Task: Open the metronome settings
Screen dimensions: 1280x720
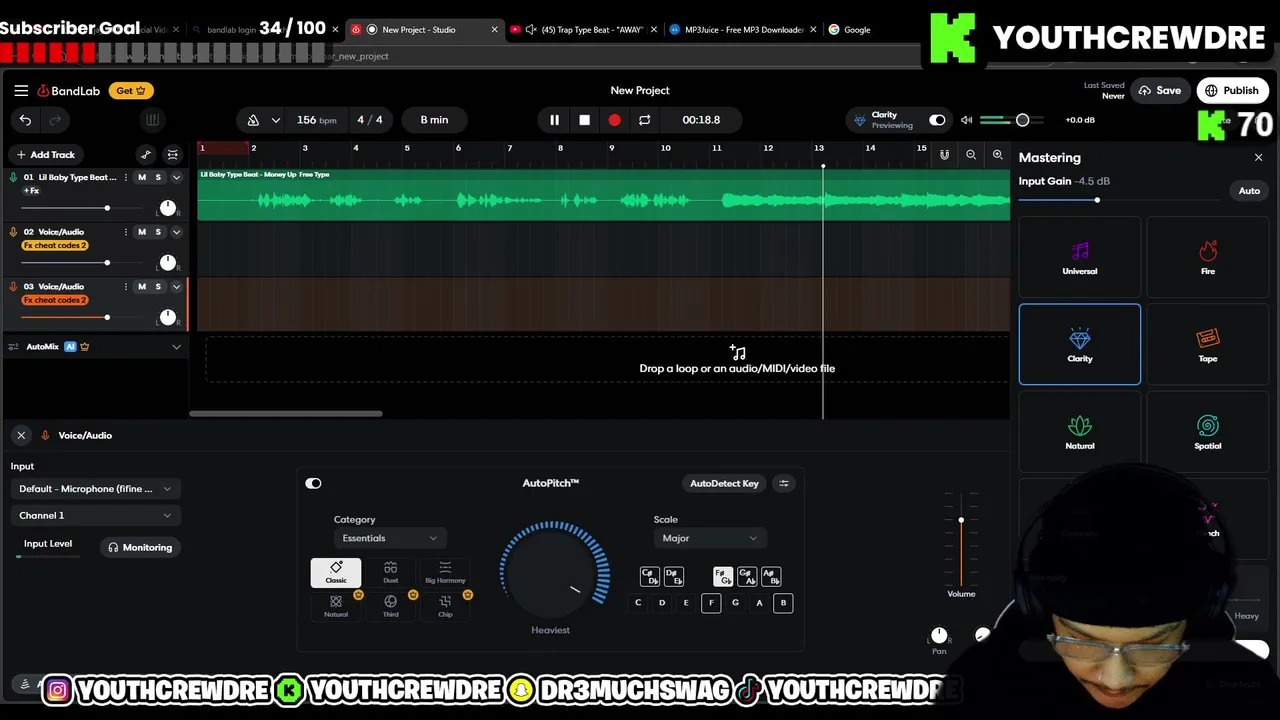Action: (x=253, y=120)
